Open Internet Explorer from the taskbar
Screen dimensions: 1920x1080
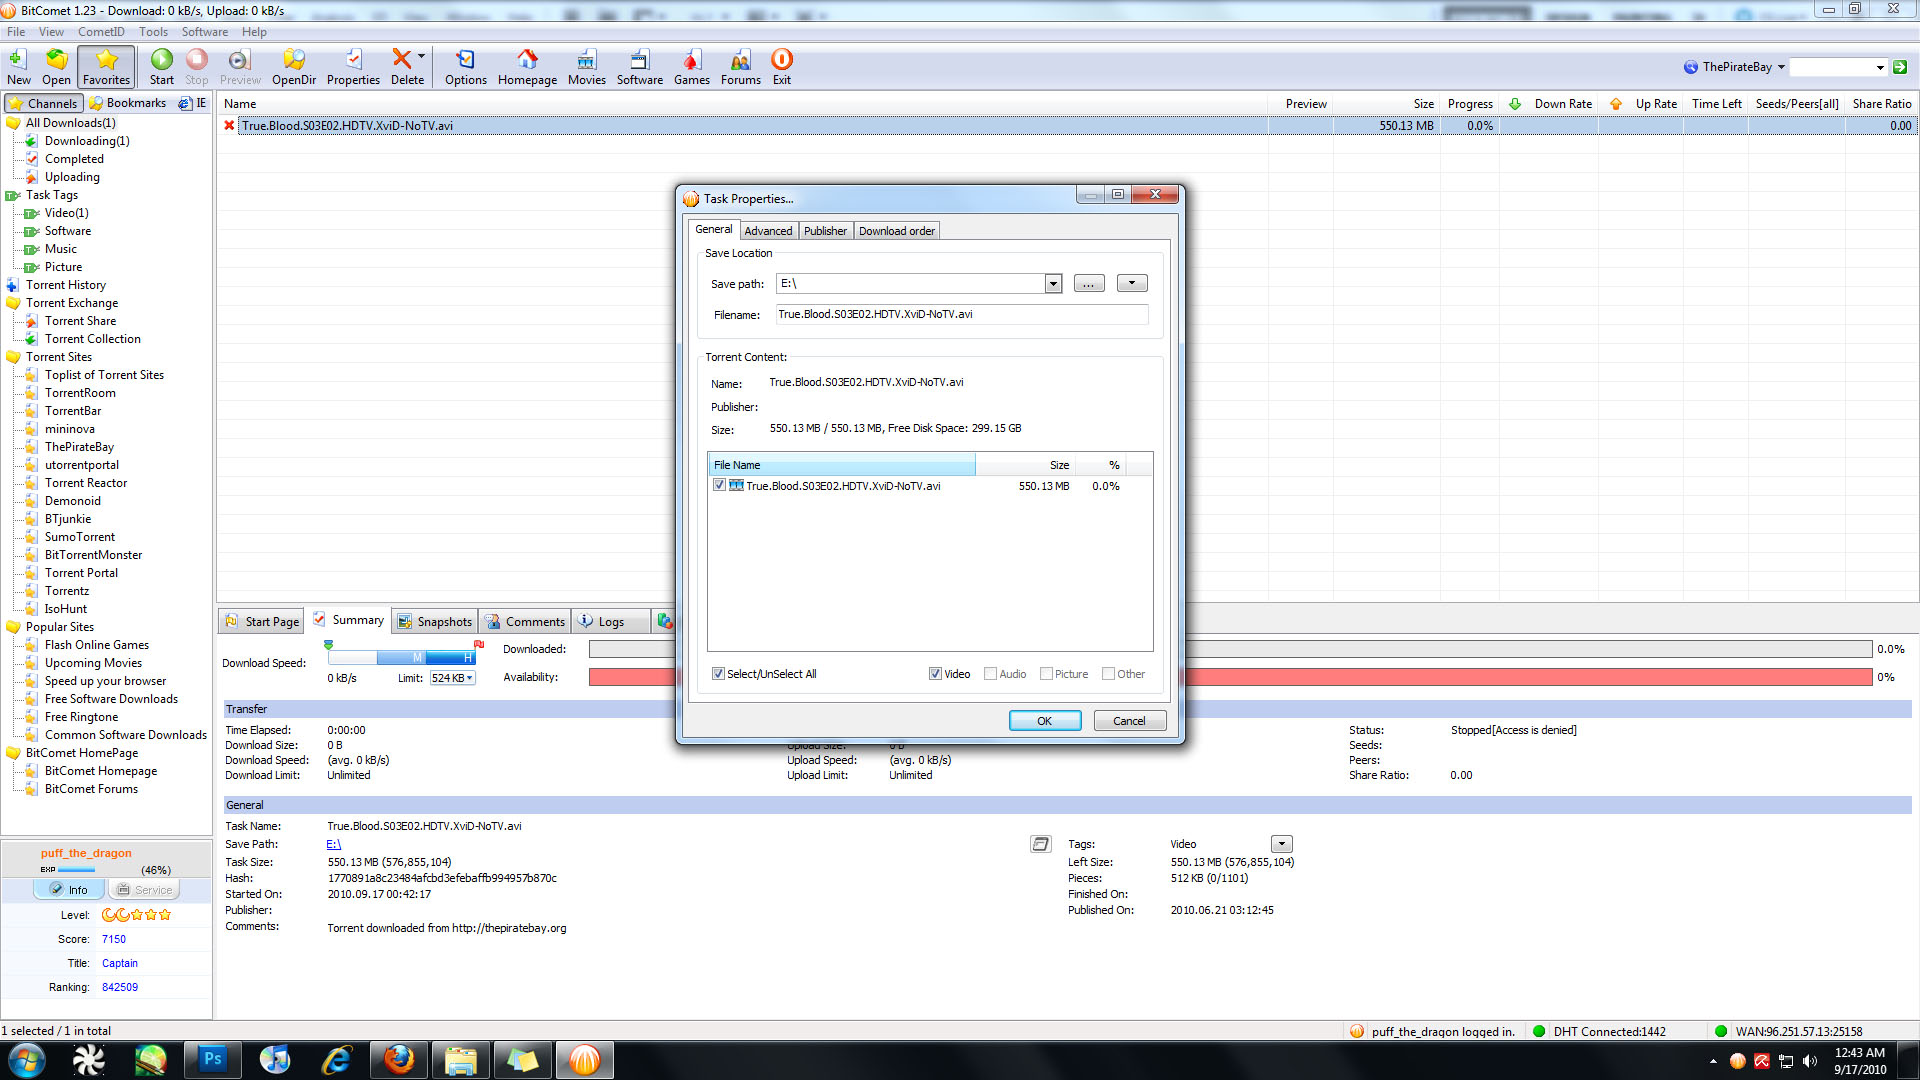coord(337,1059)
